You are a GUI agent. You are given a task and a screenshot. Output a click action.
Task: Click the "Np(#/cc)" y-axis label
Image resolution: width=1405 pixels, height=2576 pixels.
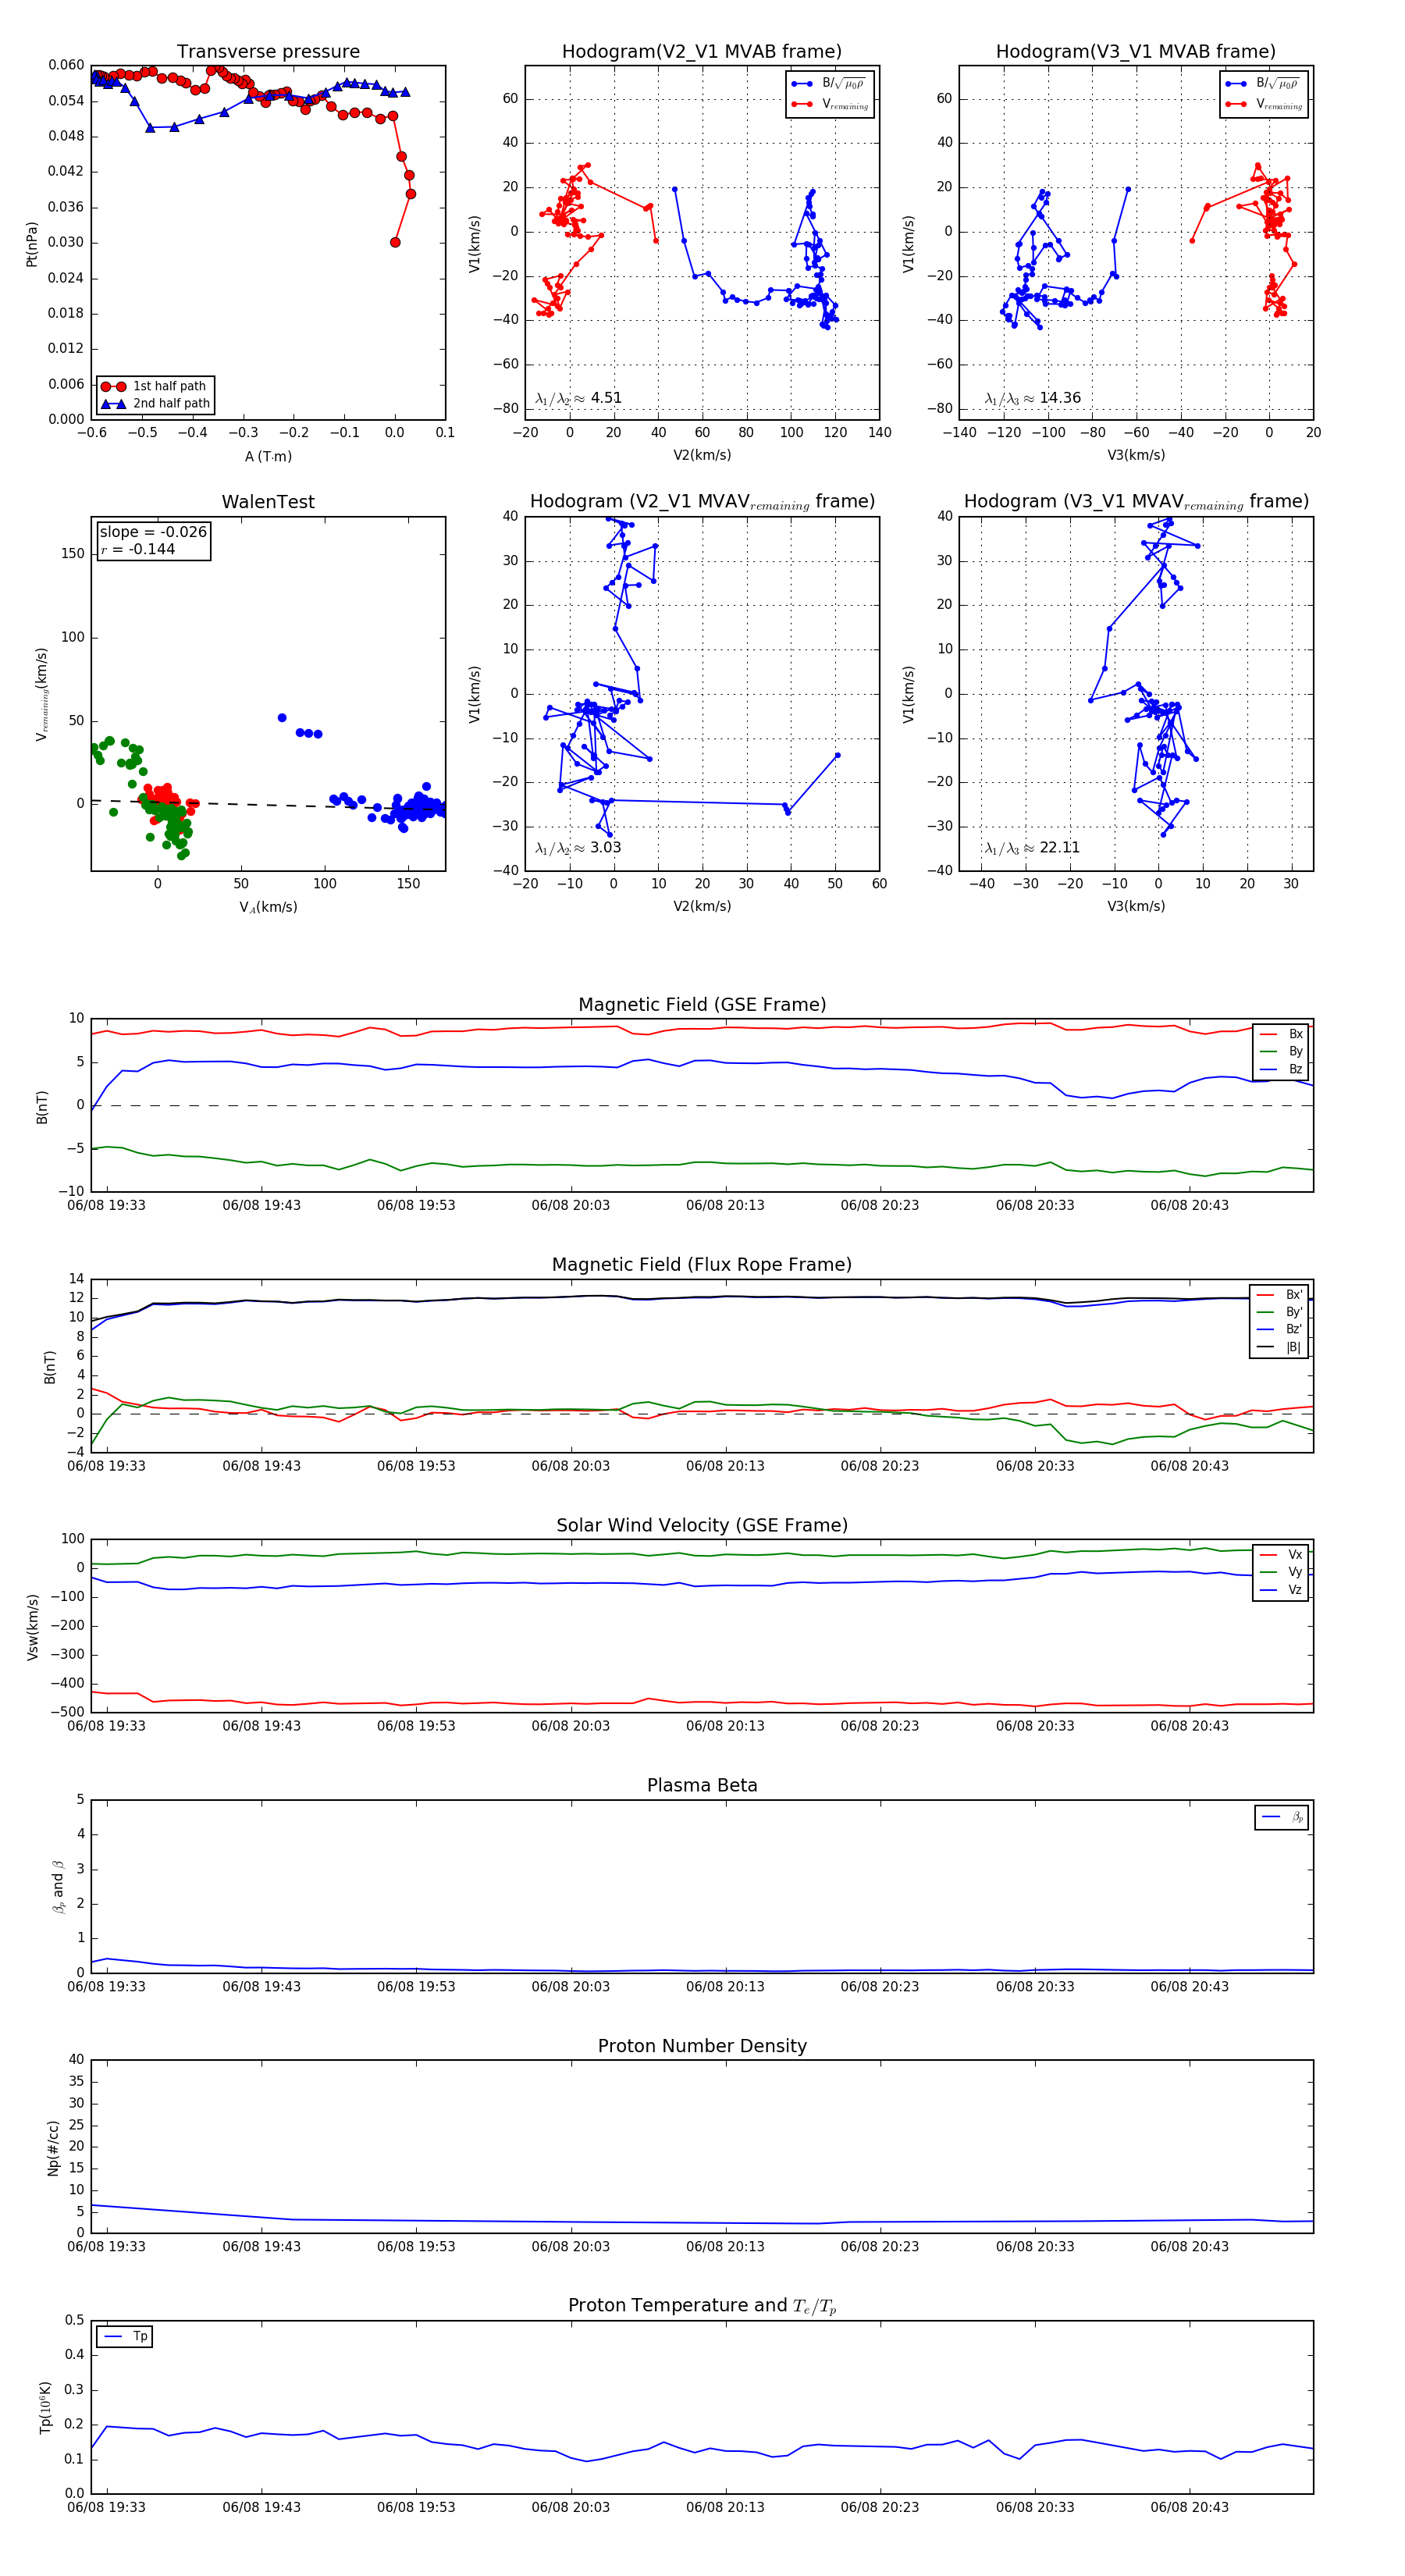(53, 2148)
